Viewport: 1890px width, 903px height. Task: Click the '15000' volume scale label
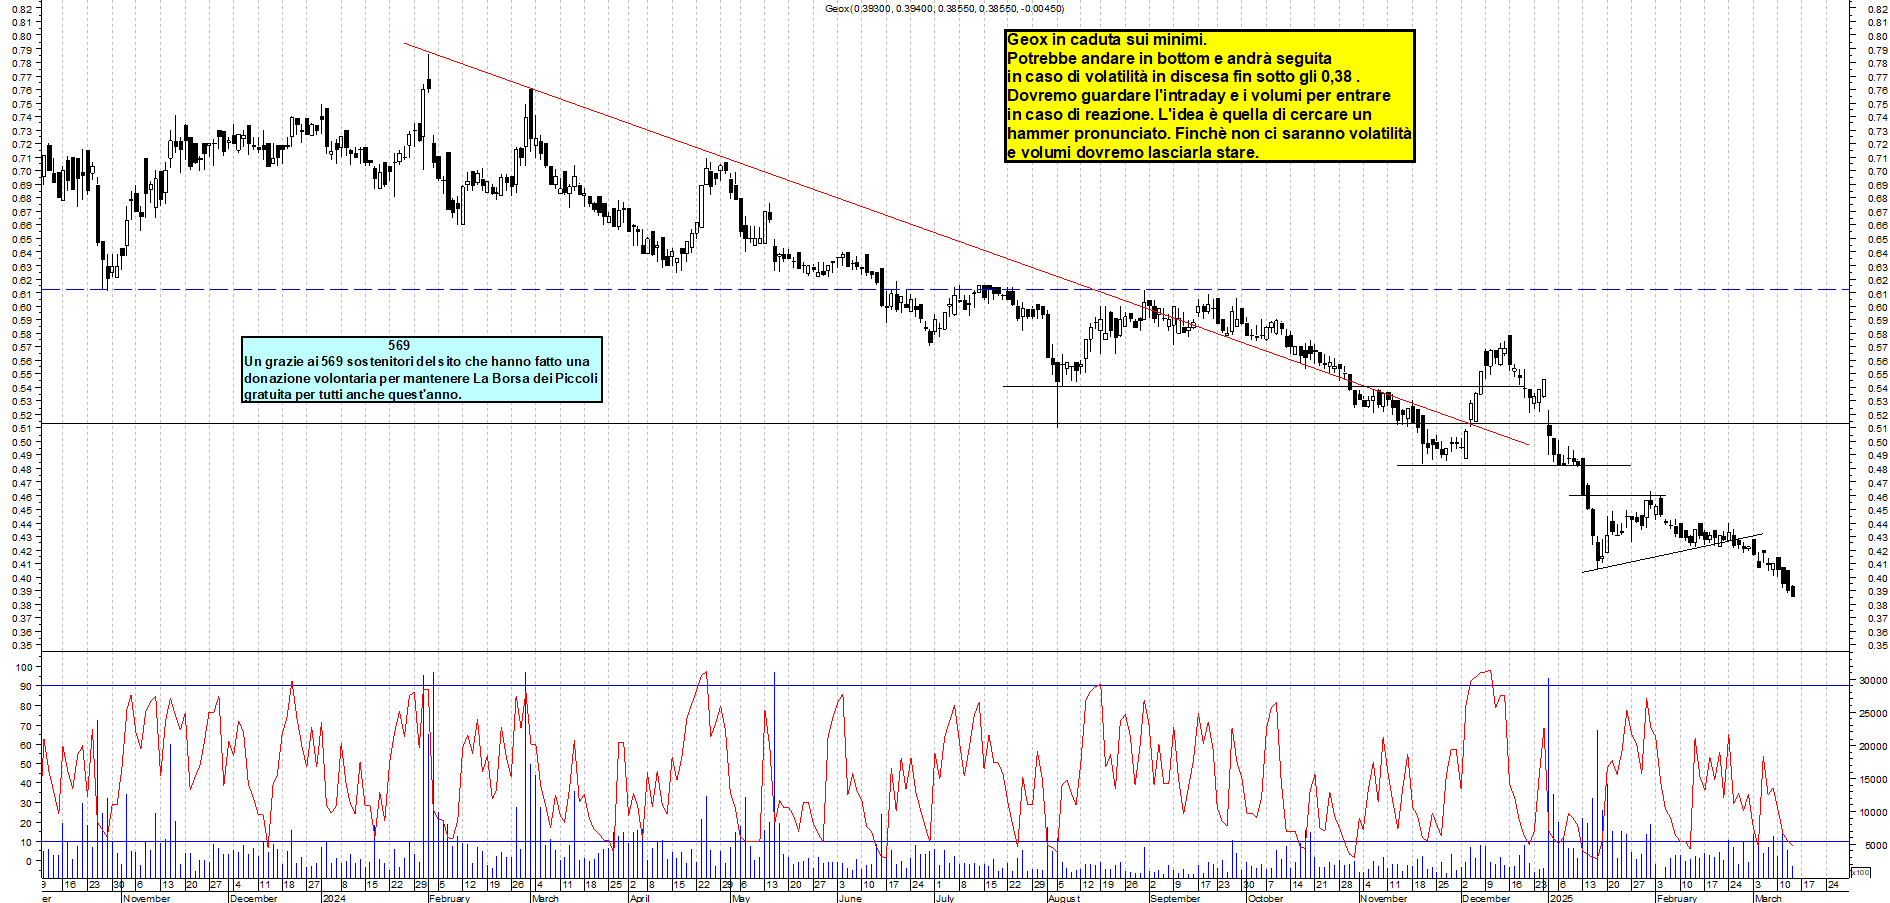pyautogui.click(x=1872, y=779)
